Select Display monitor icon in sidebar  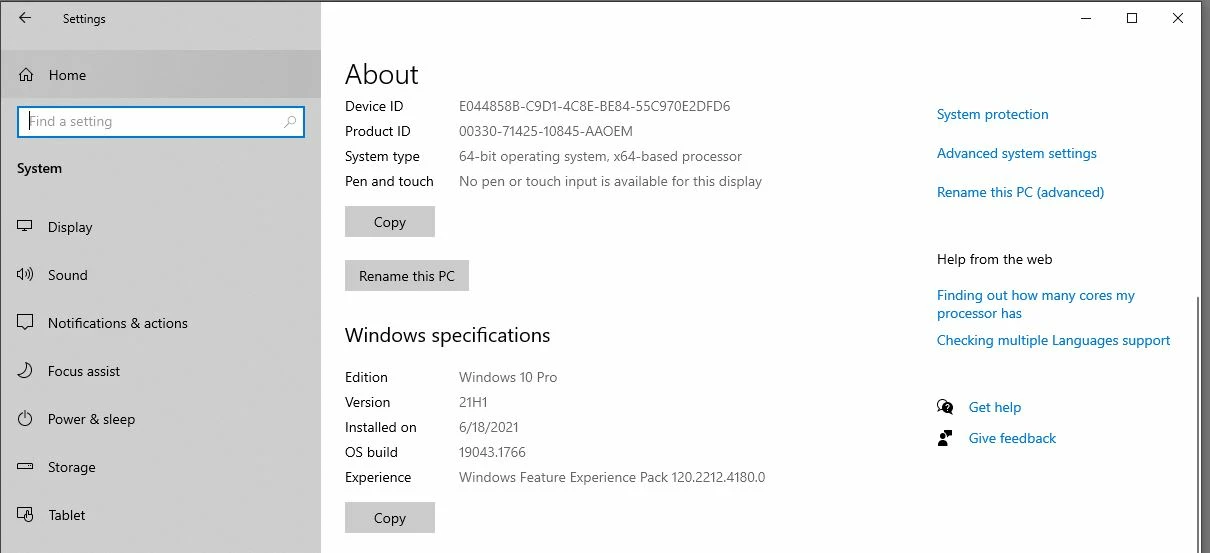pyautogui.click(x=26, y=227)
